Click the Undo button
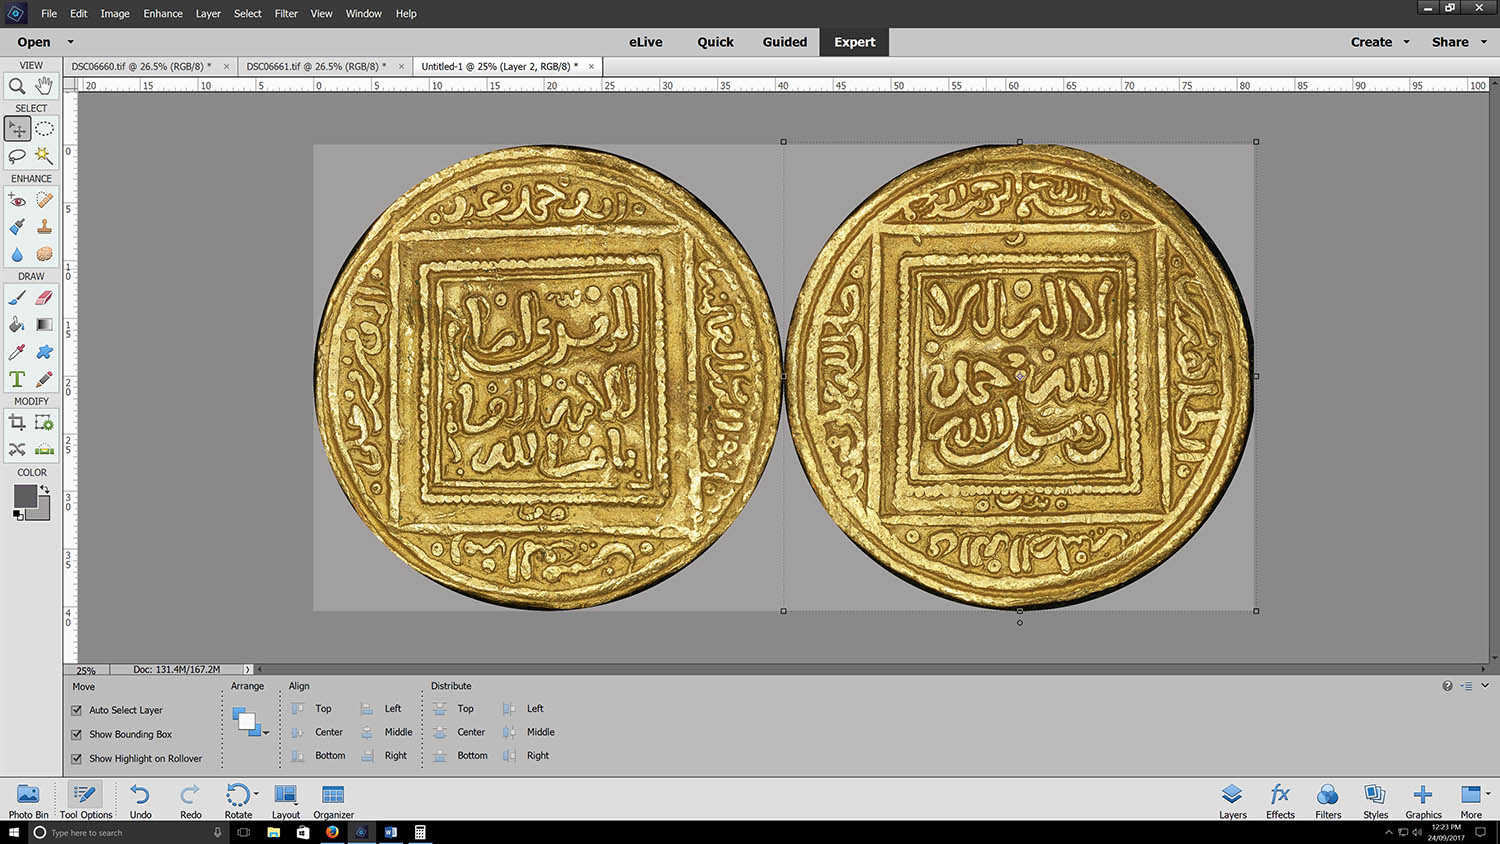The width and height of the screenshot is (1500, 844). 140,800
